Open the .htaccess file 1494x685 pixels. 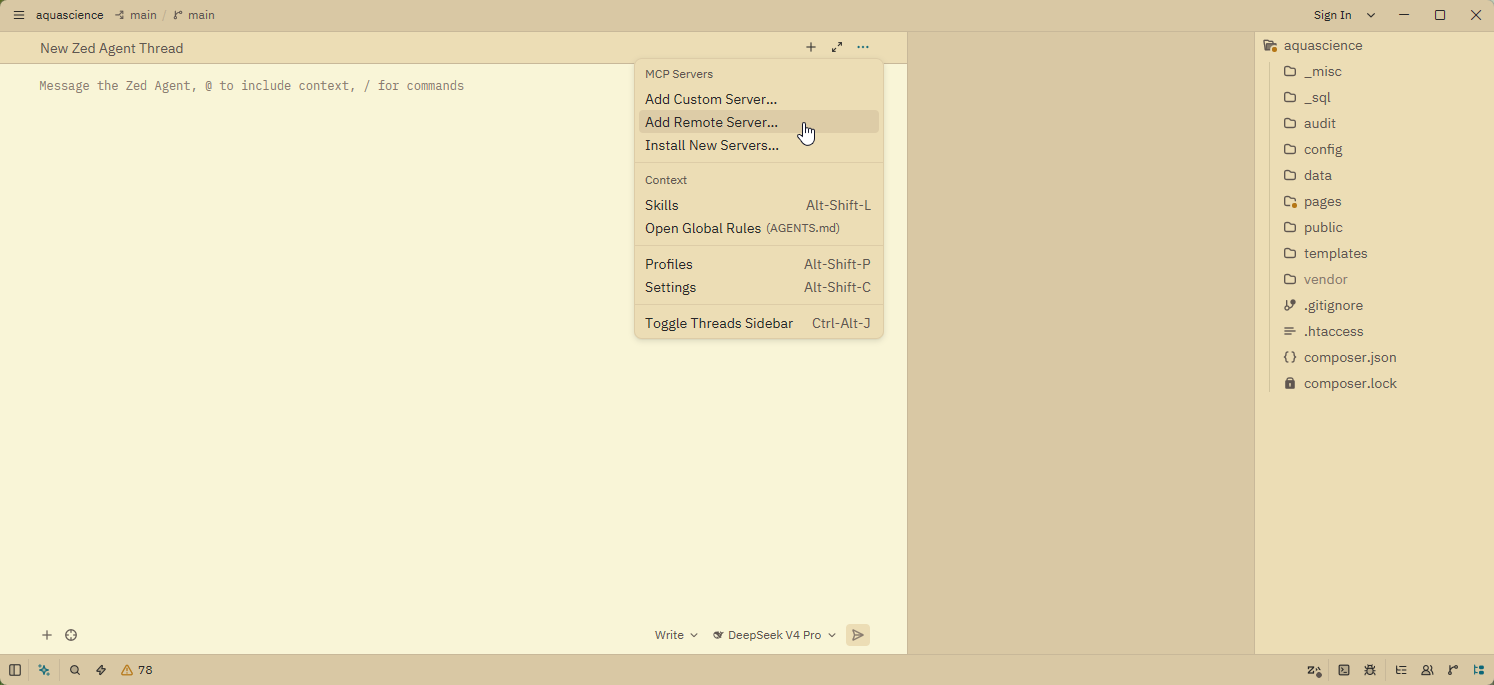tap(1374, 331)
